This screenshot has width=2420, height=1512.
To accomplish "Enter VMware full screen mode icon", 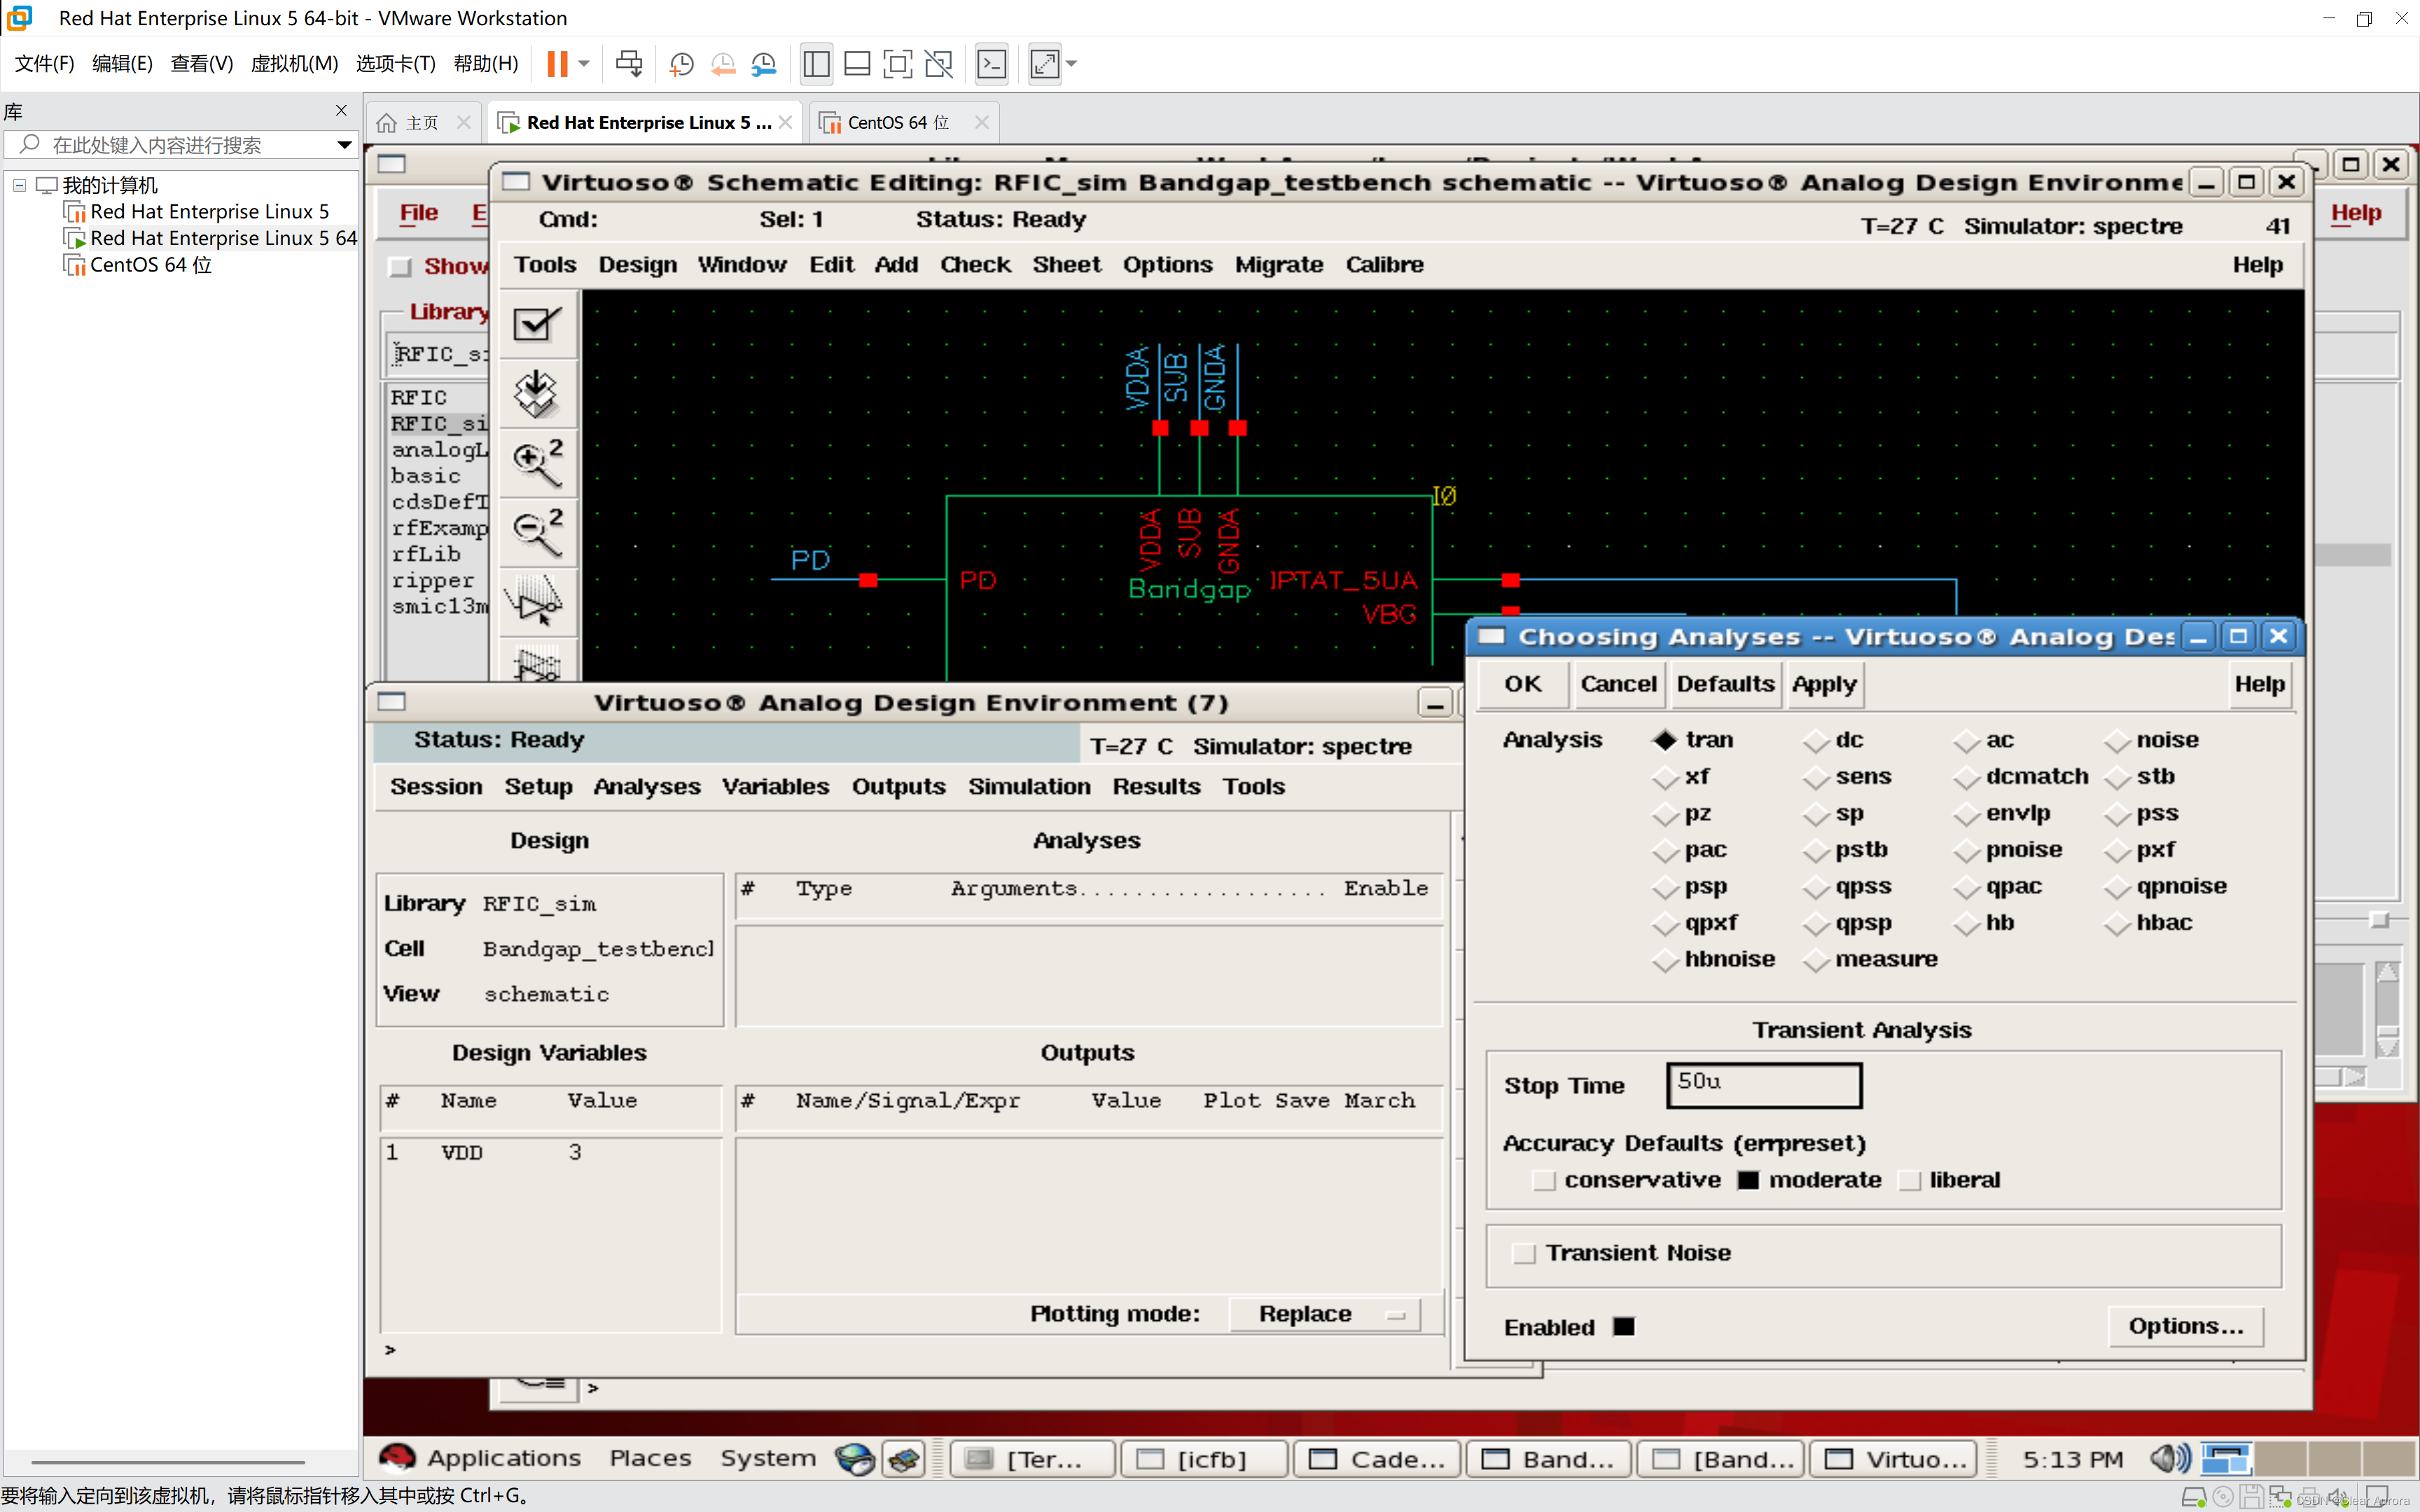I will tap(897, 64).
